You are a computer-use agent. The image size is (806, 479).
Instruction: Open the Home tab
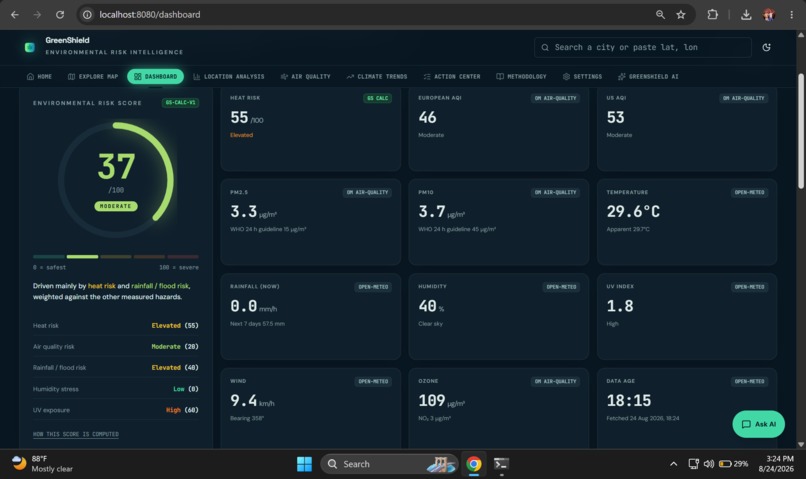(39, 77)
